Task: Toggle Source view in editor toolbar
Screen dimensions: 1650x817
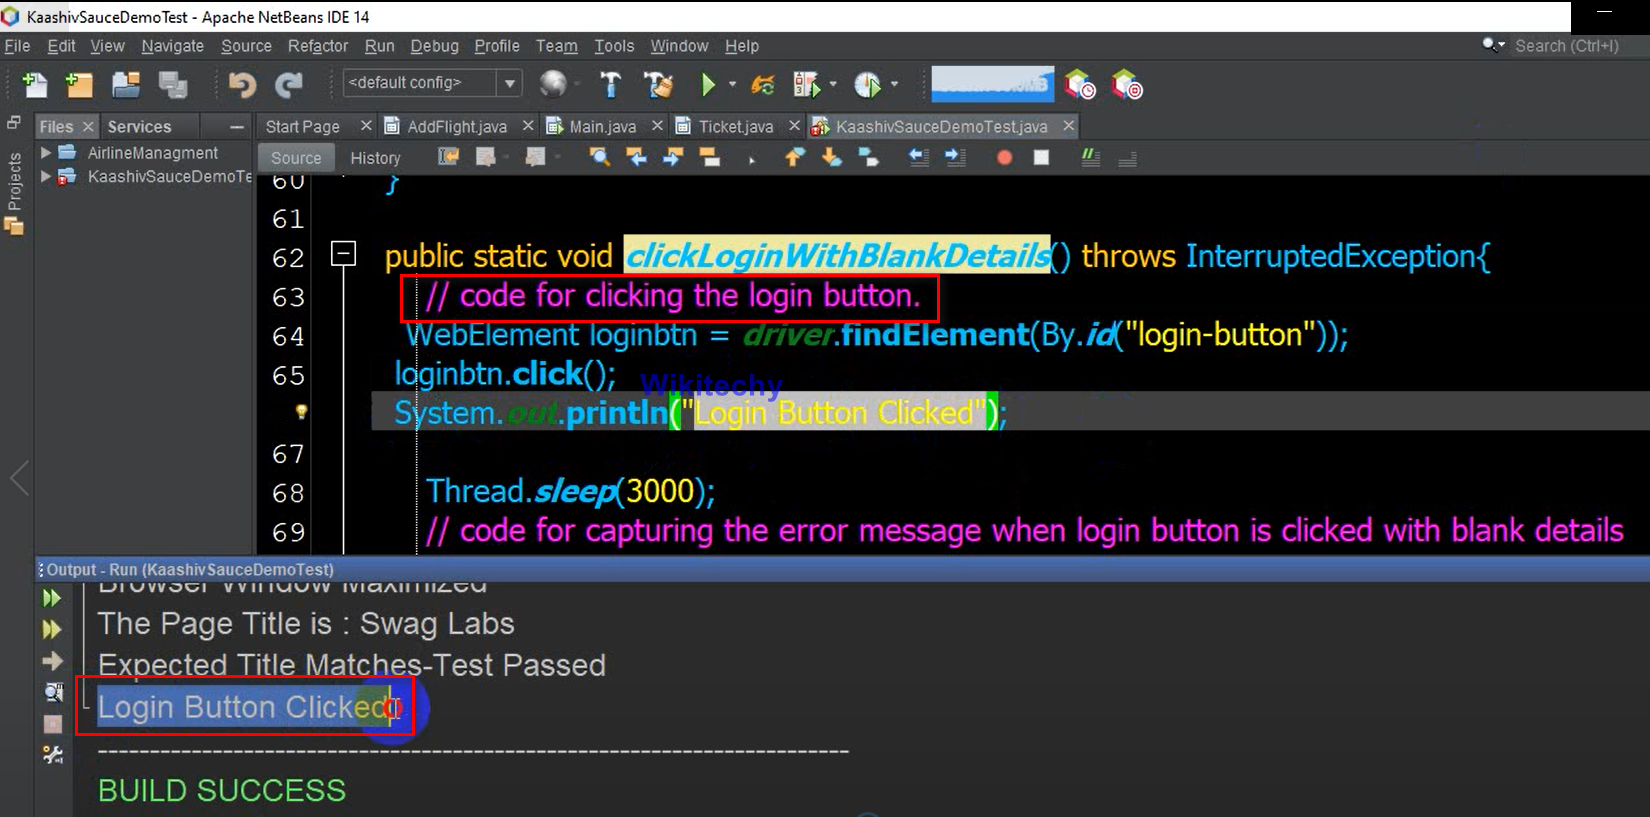Action: pyautogui.click(x=296, y=158)
